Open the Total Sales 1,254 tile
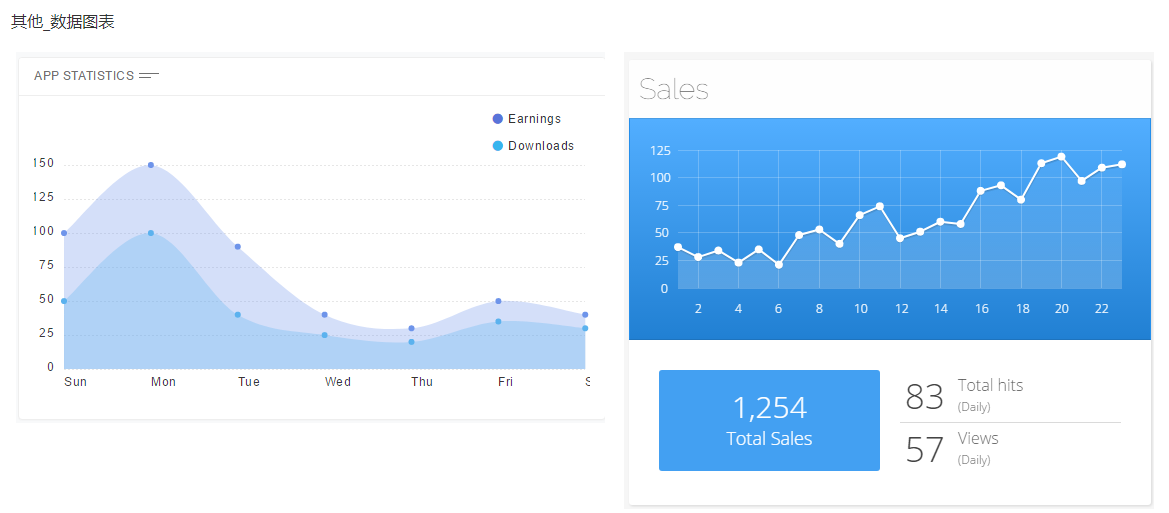Image resolution: width=1169 pixels, height=513 pixels. [769, 420]
